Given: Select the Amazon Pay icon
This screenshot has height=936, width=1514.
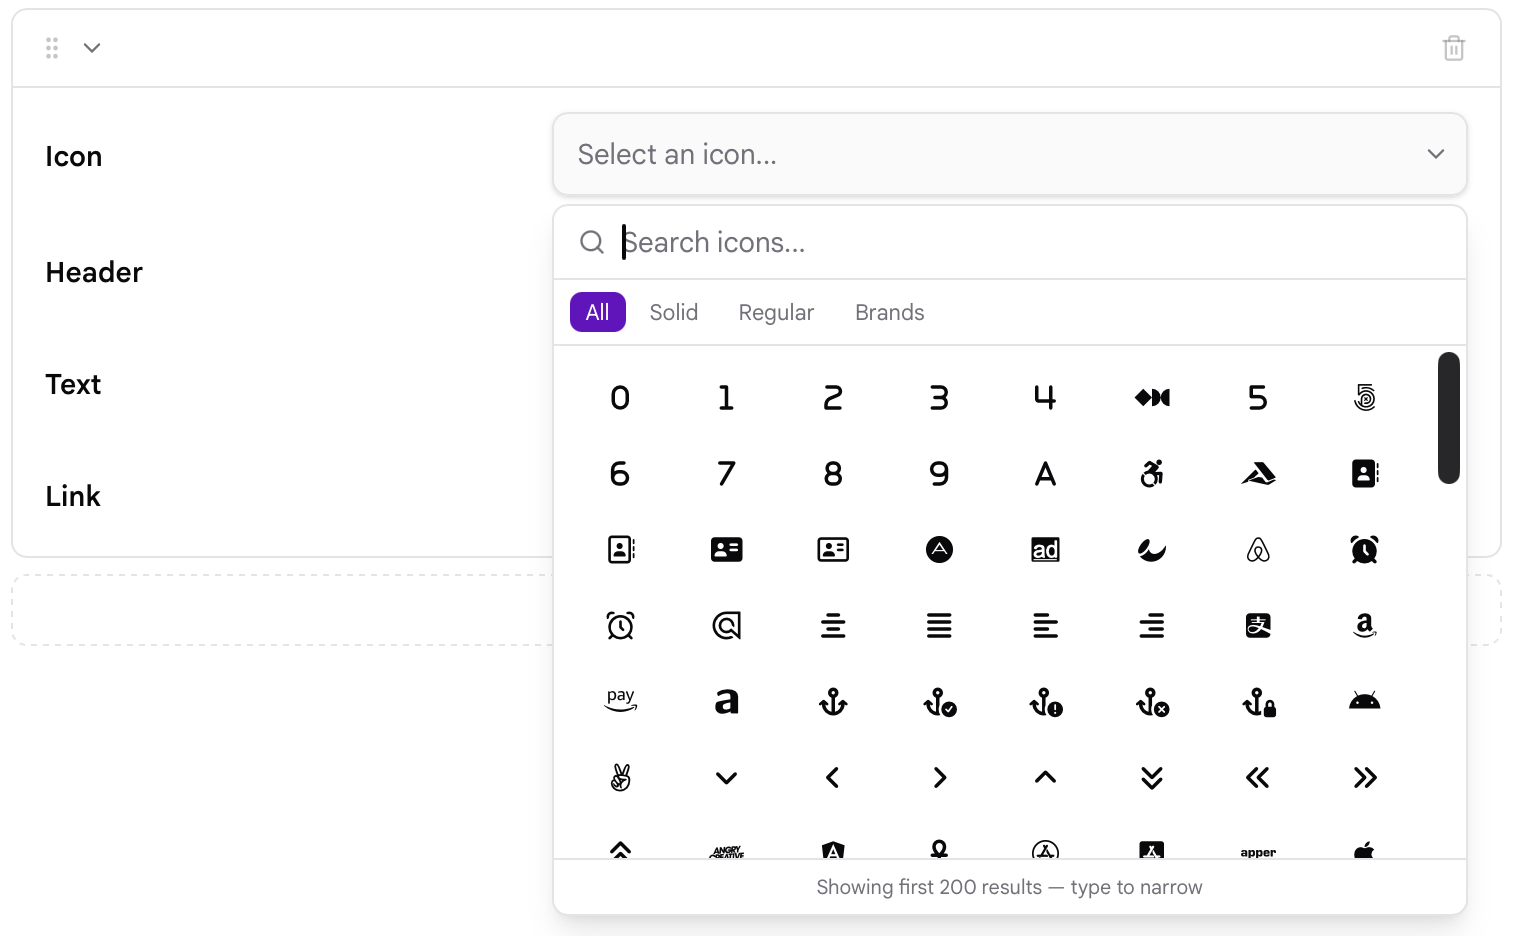Looking at the screenshot, I should (x=620, y=701).
